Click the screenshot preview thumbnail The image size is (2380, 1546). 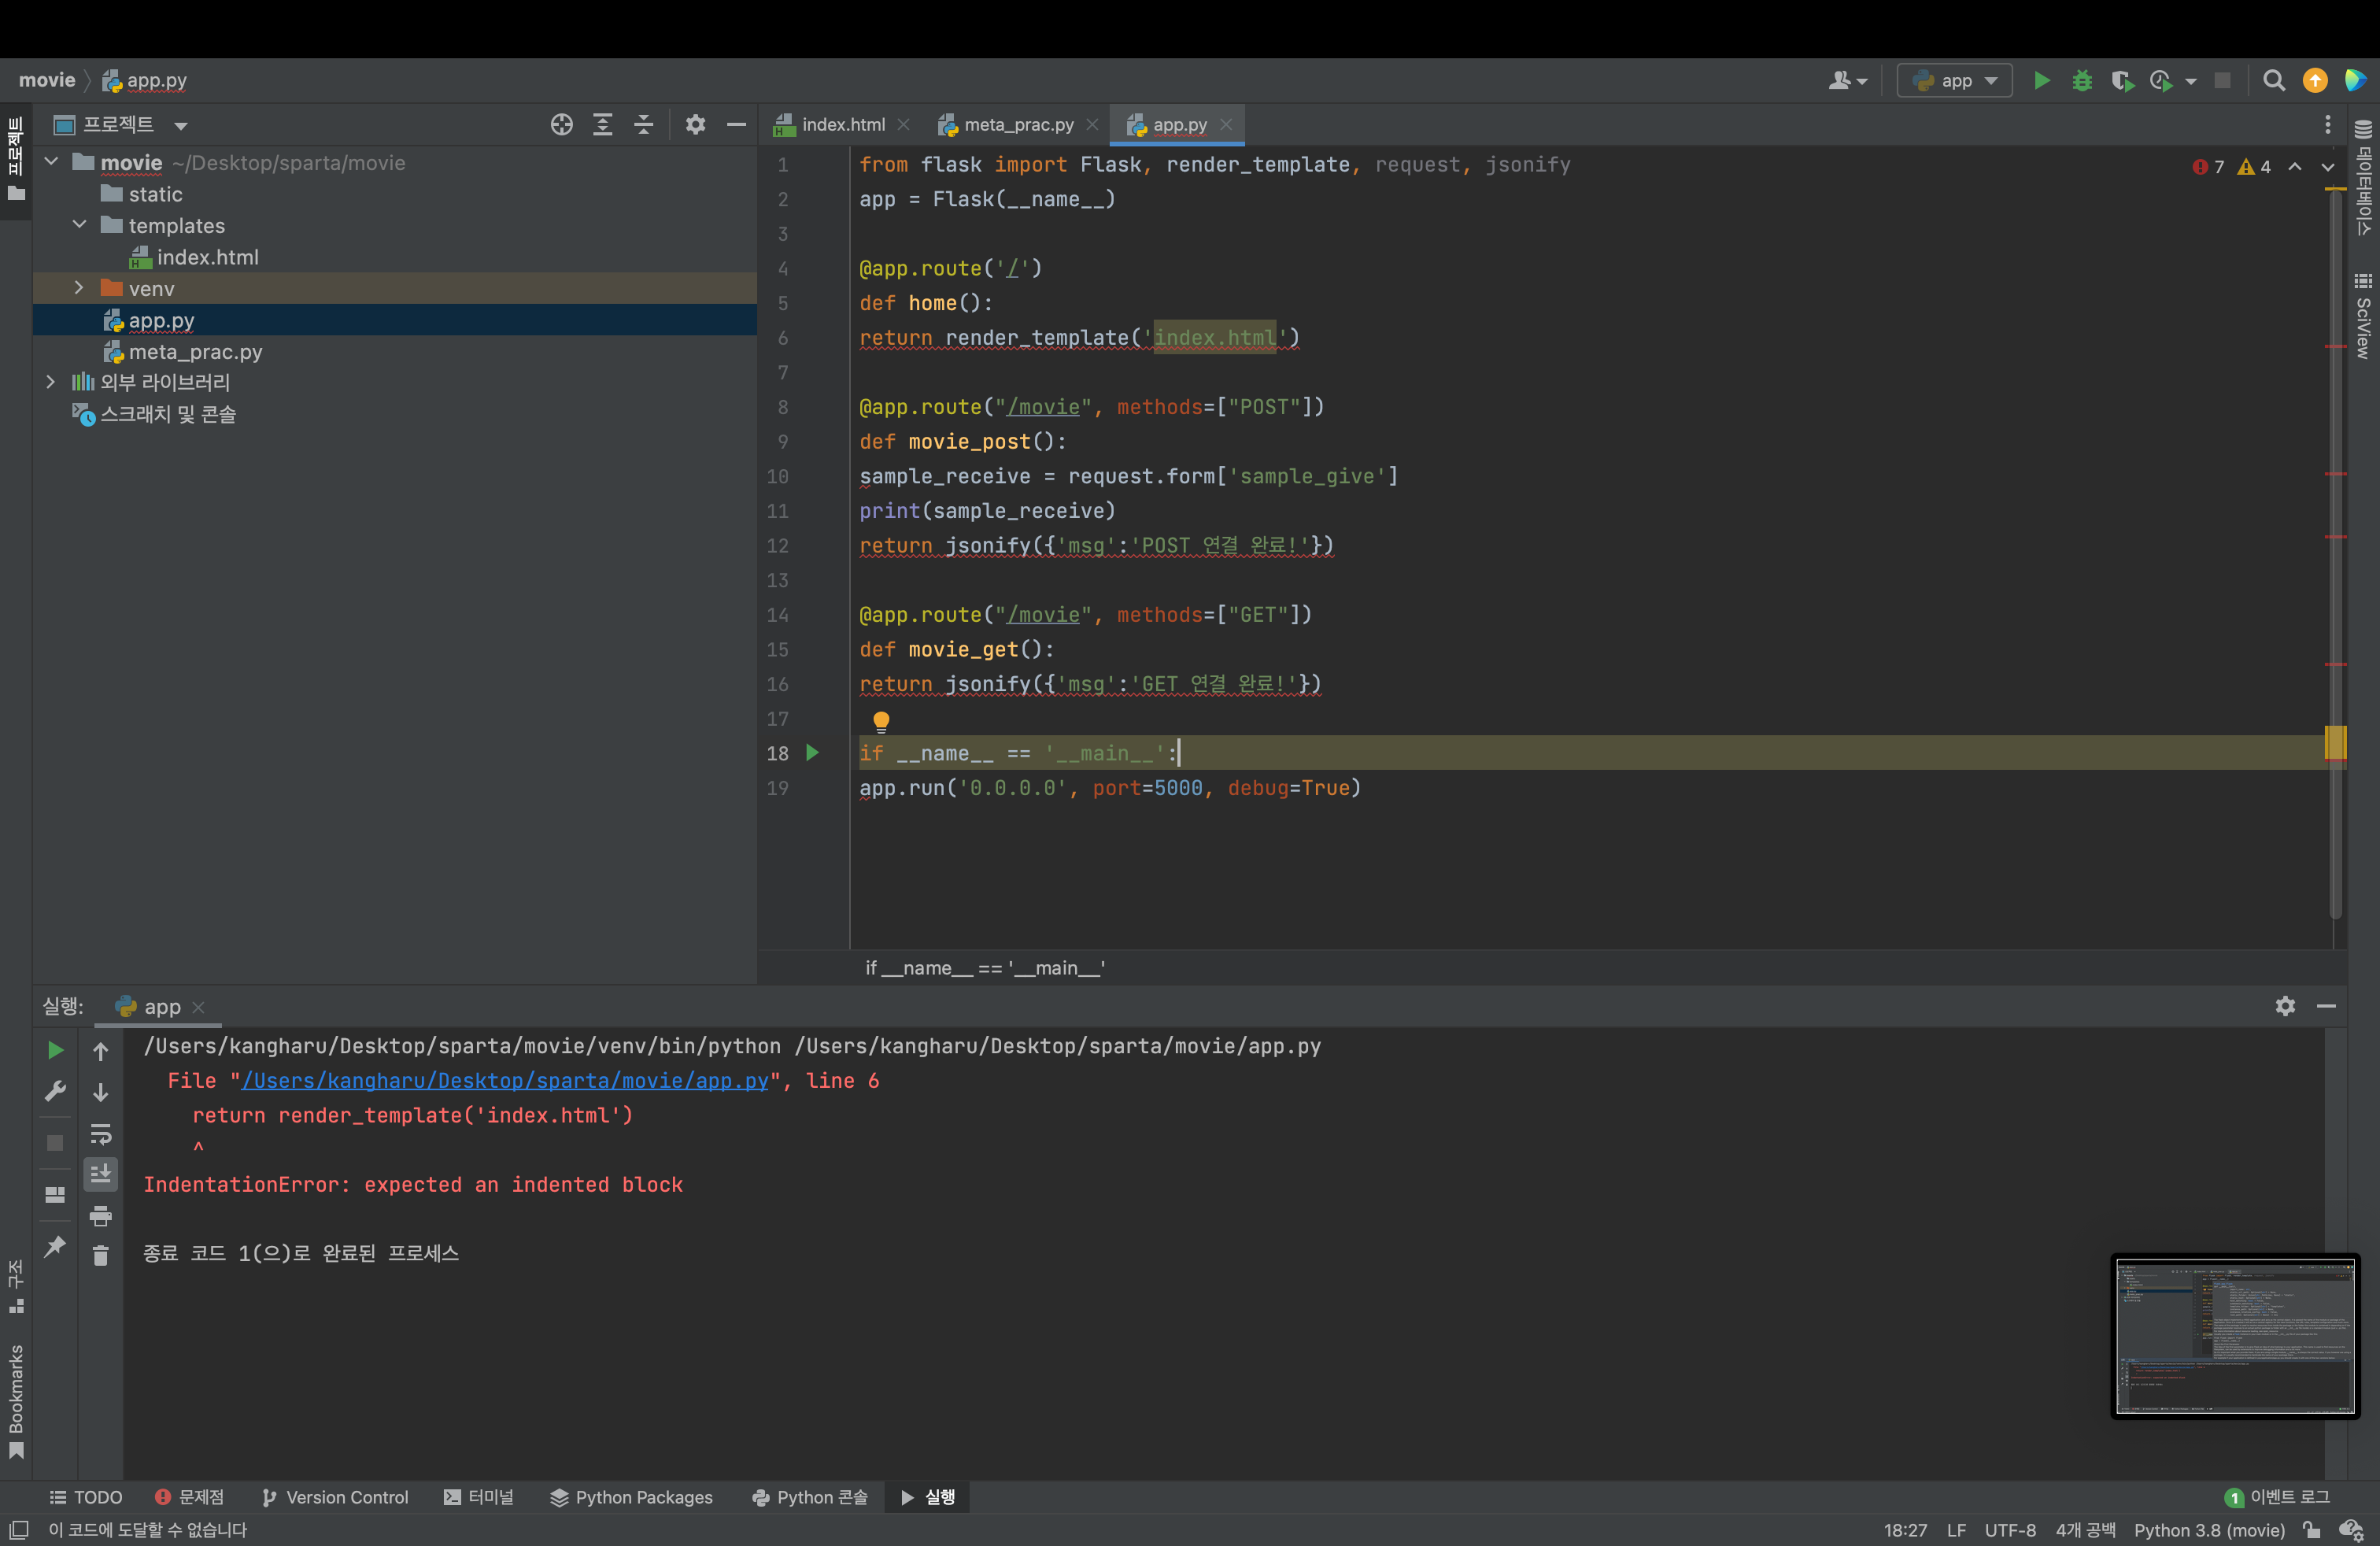(2234, 1336)
